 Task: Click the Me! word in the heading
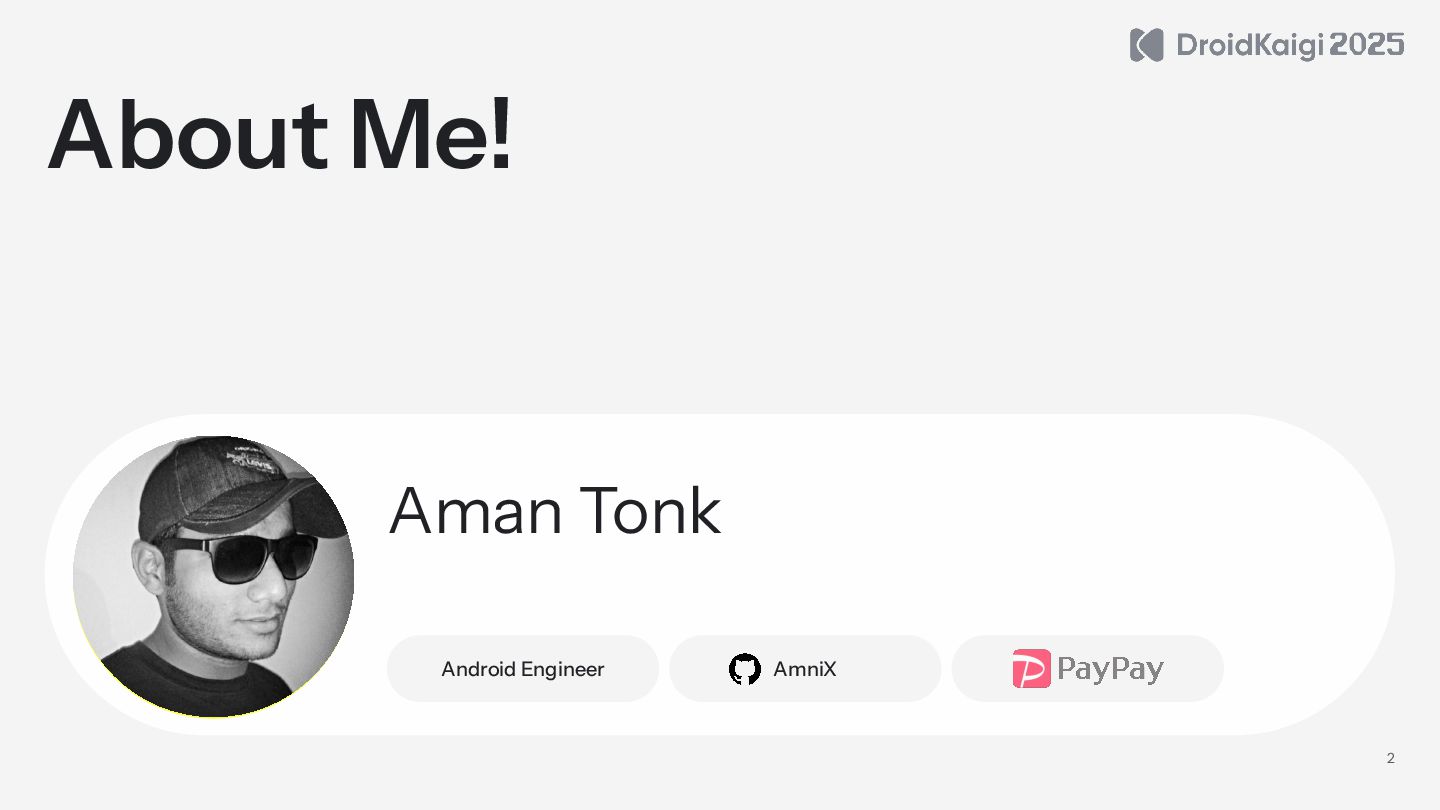click(x=430, y=135)
